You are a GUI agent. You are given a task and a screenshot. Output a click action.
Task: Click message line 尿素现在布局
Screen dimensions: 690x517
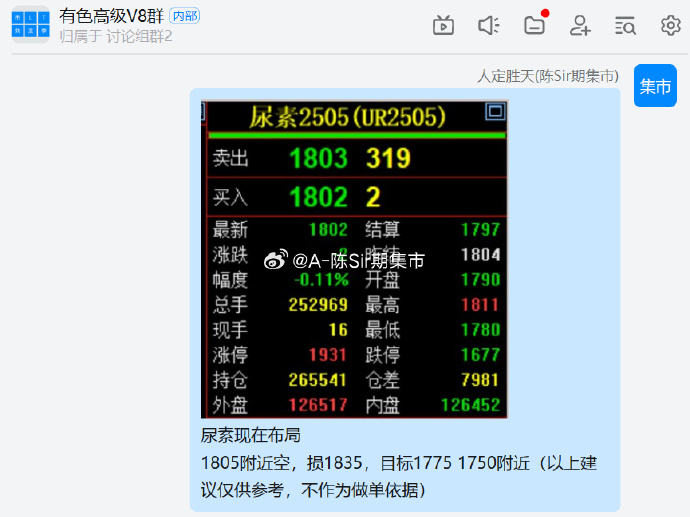[251, 436]
